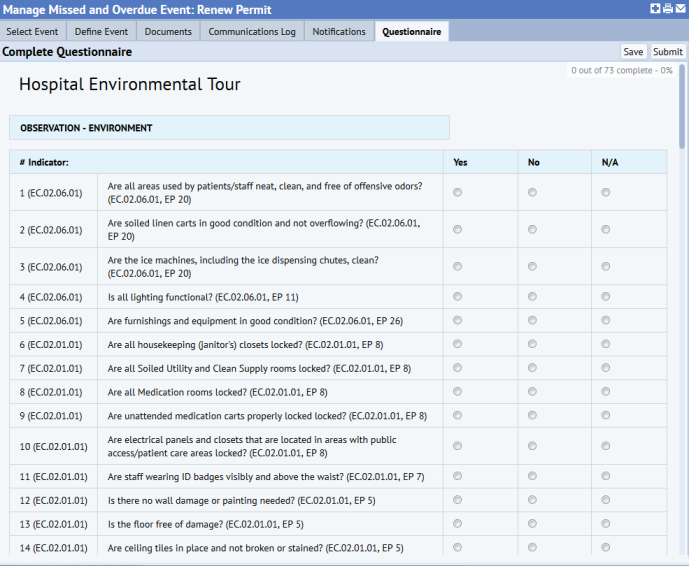Submit the completed questionnaire
The width and height of the screenshot is (689, 567).
click(667, 52)
